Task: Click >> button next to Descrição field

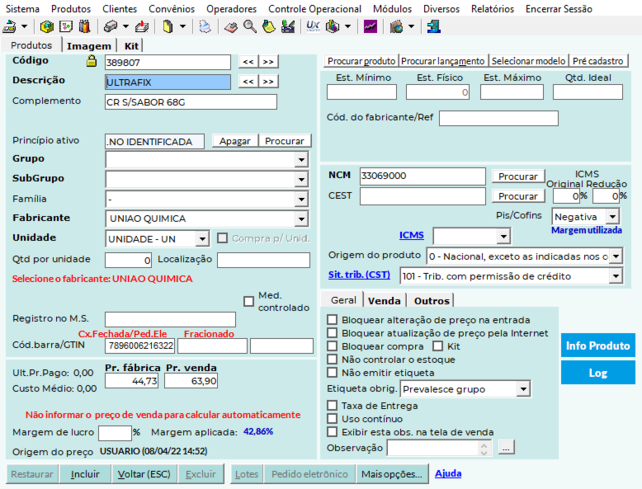Action: [268, 82]
